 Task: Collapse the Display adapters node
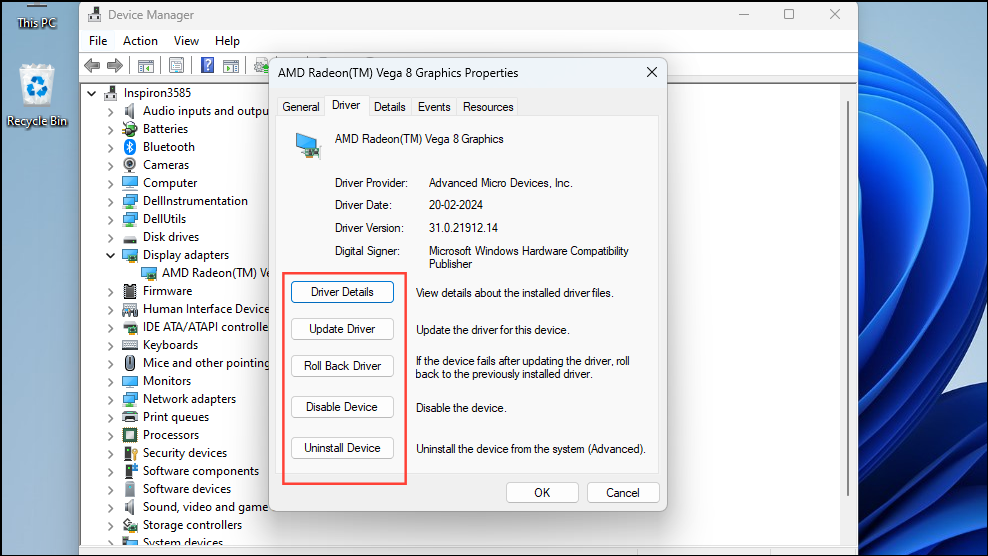(x=110, y=255)
